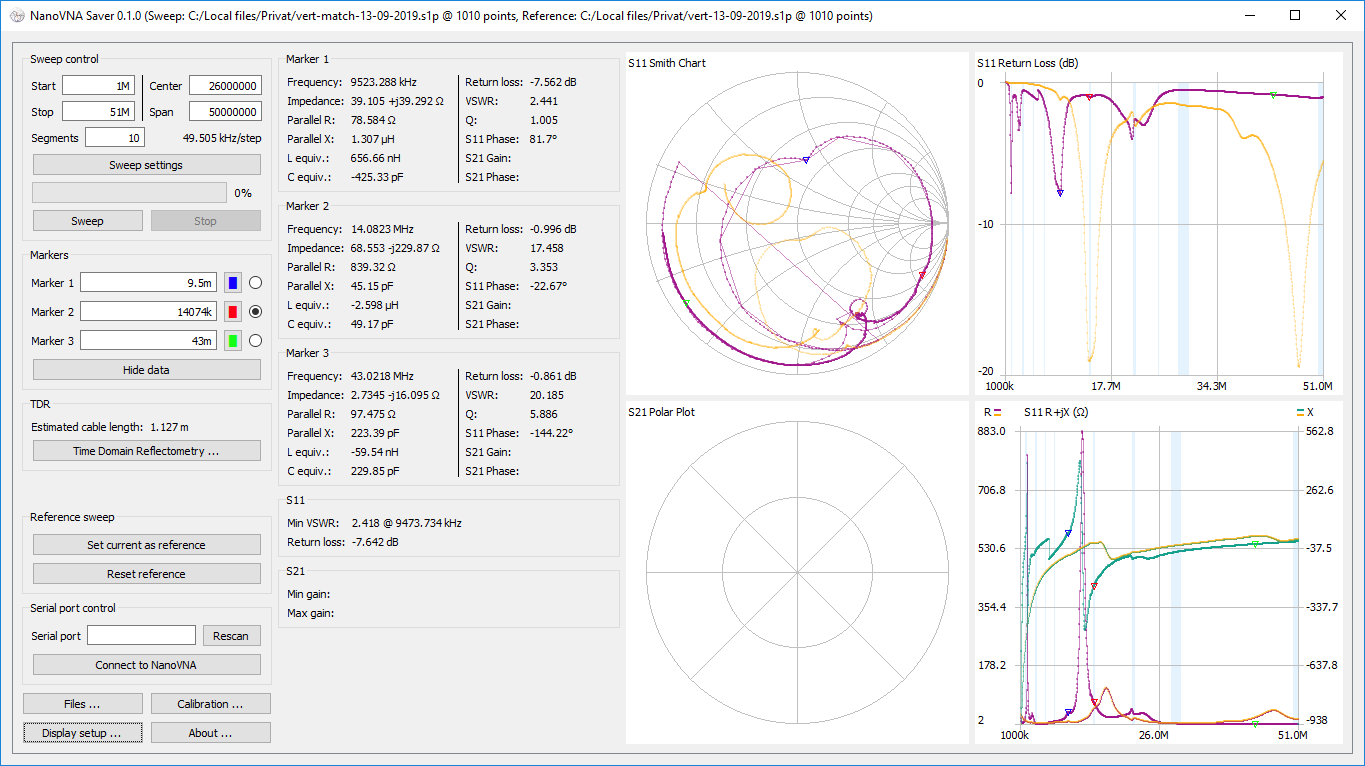
Task: Open Time Domain Reflectometry window
Action: click(x=146, y=451)
